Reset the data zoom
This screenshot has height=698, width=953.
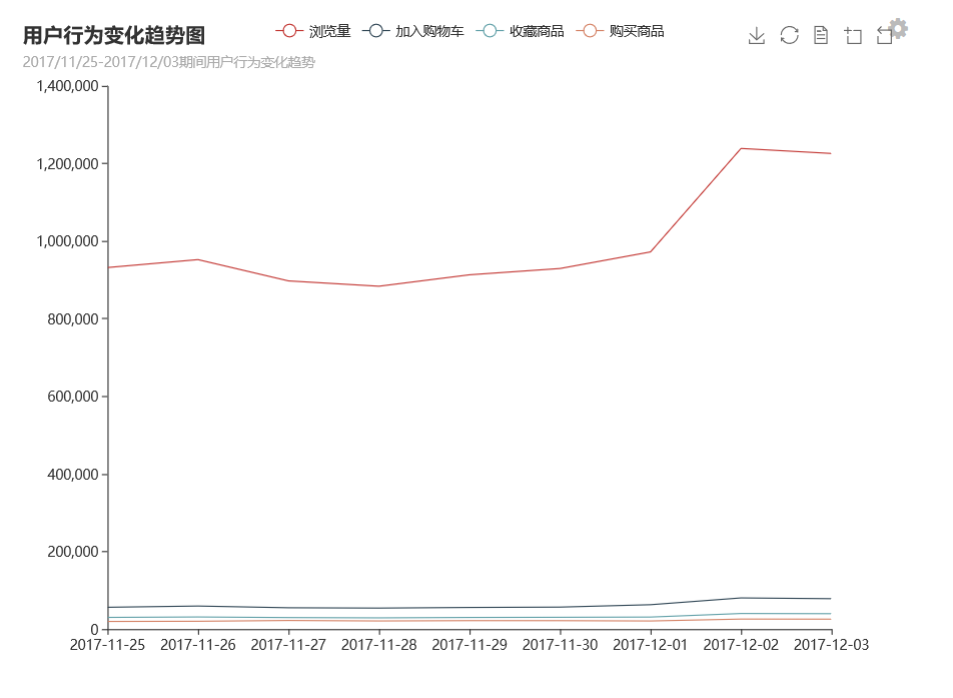click(x=884, y=36)
